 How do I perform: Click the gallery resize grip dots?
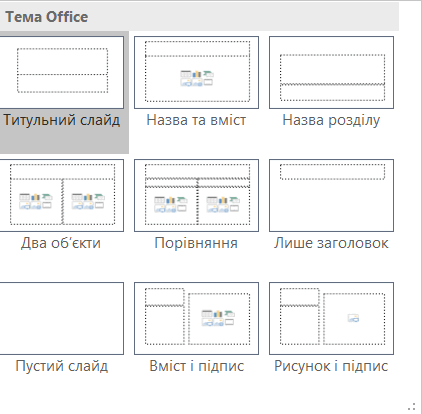pos(412,406)
